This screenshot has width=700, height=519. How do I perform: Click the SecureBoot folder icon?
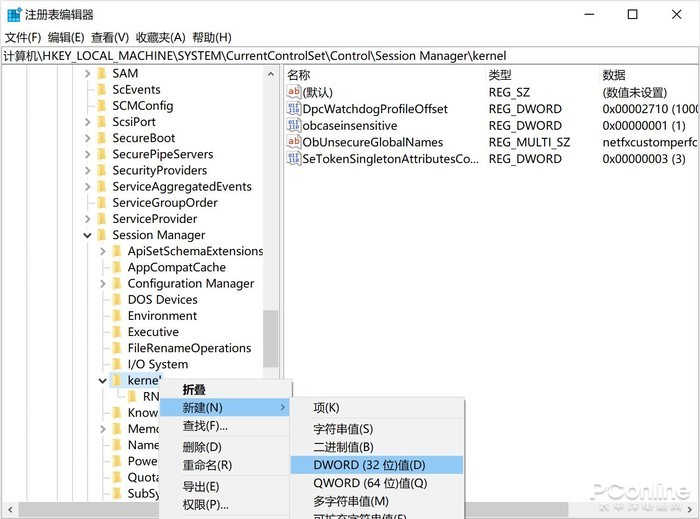(x=102, y=138)
